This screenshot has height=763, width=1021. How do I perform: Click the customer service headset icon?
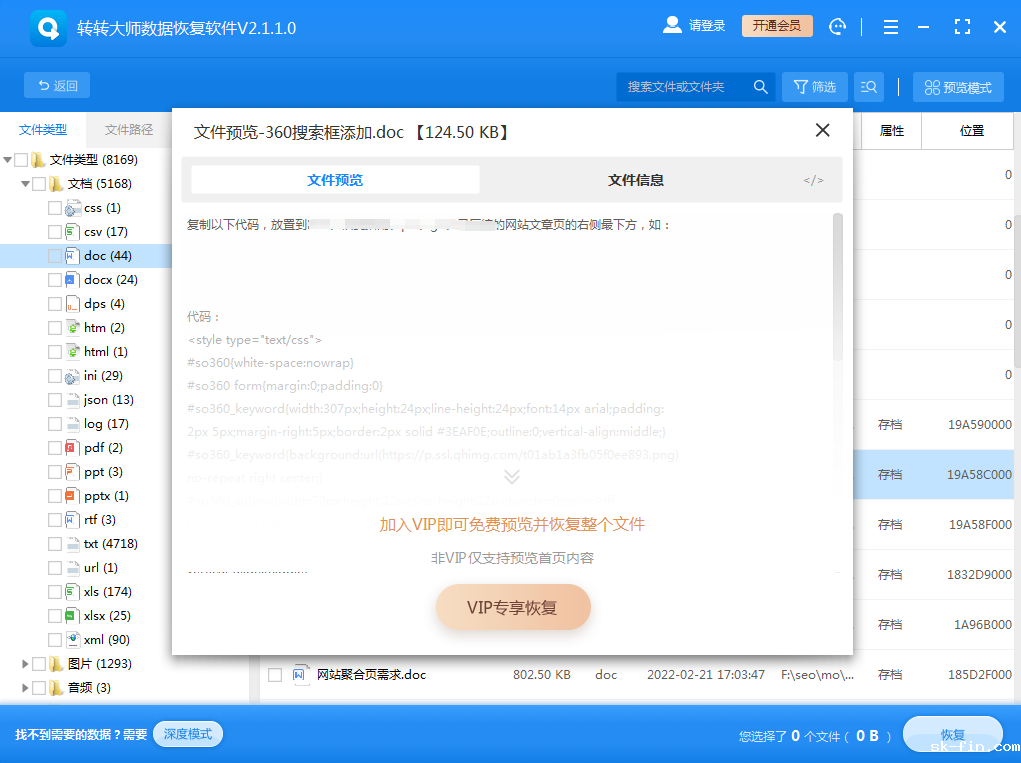click(838, 27)
